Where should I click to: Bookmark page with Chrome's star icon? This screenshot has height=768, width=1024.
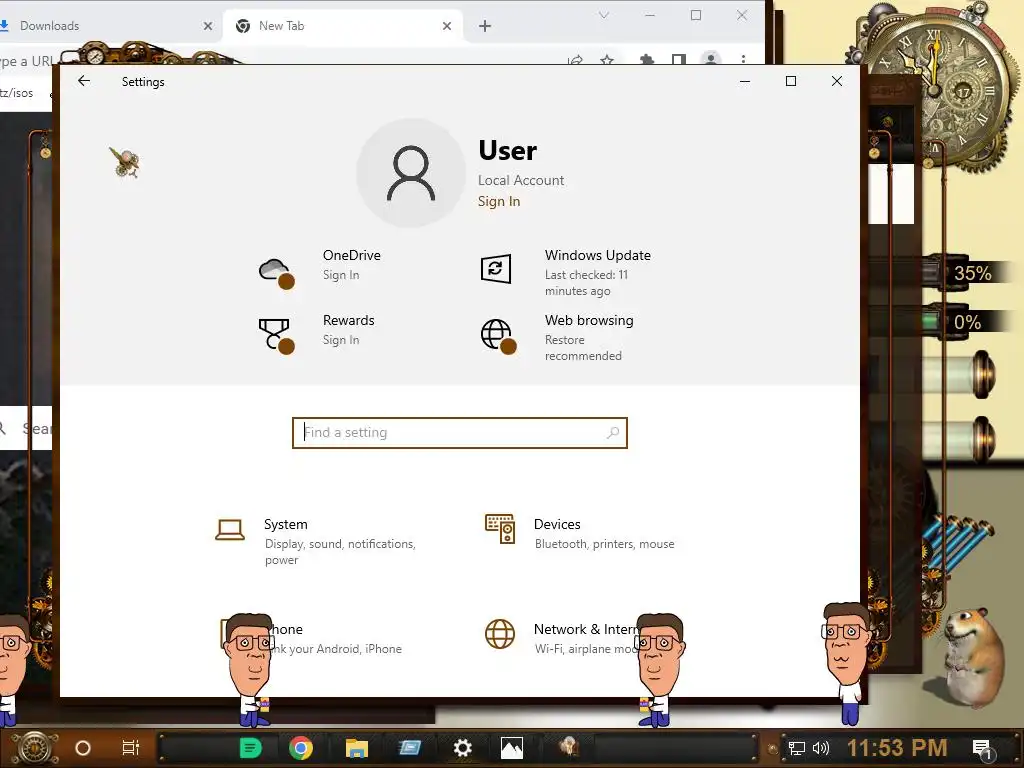607,59
